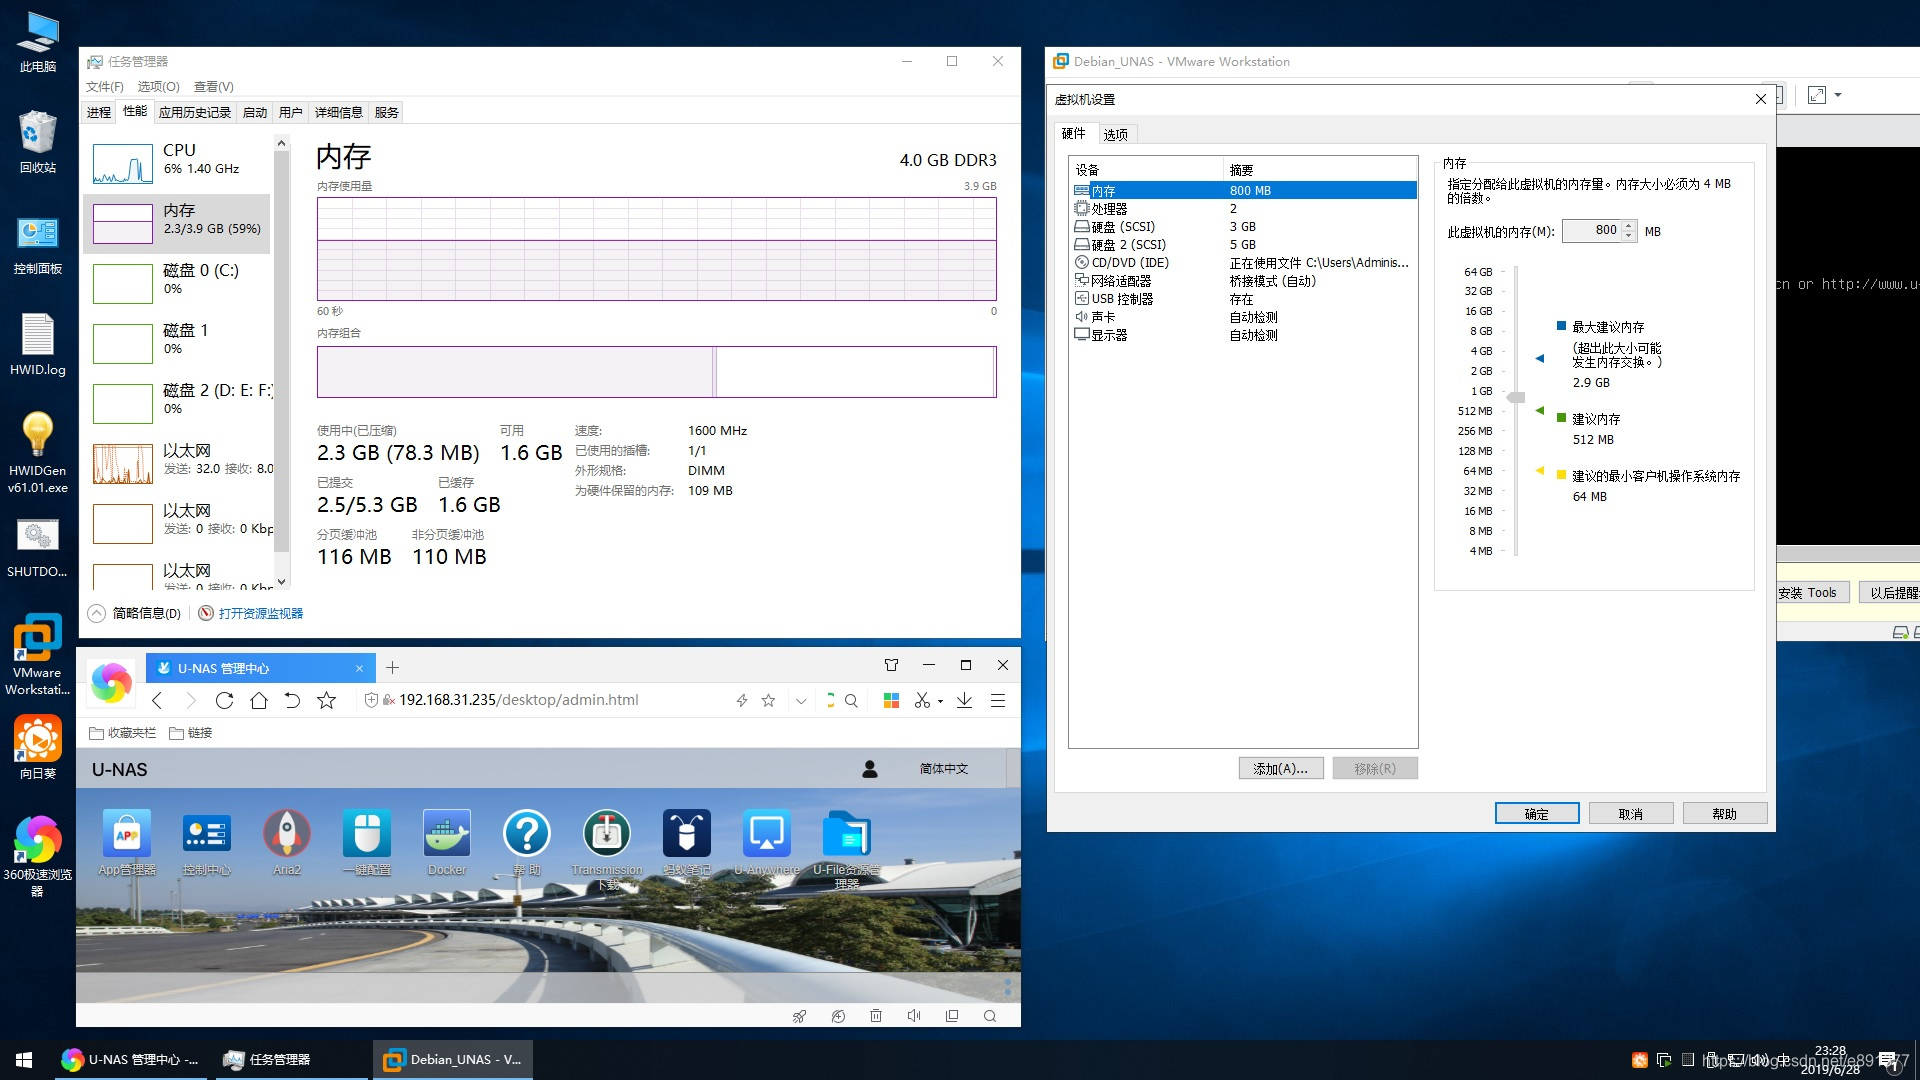This screenshot has width=1920, height=1080.
Task: Click browser undo-close icon
Action: [292, 700]
